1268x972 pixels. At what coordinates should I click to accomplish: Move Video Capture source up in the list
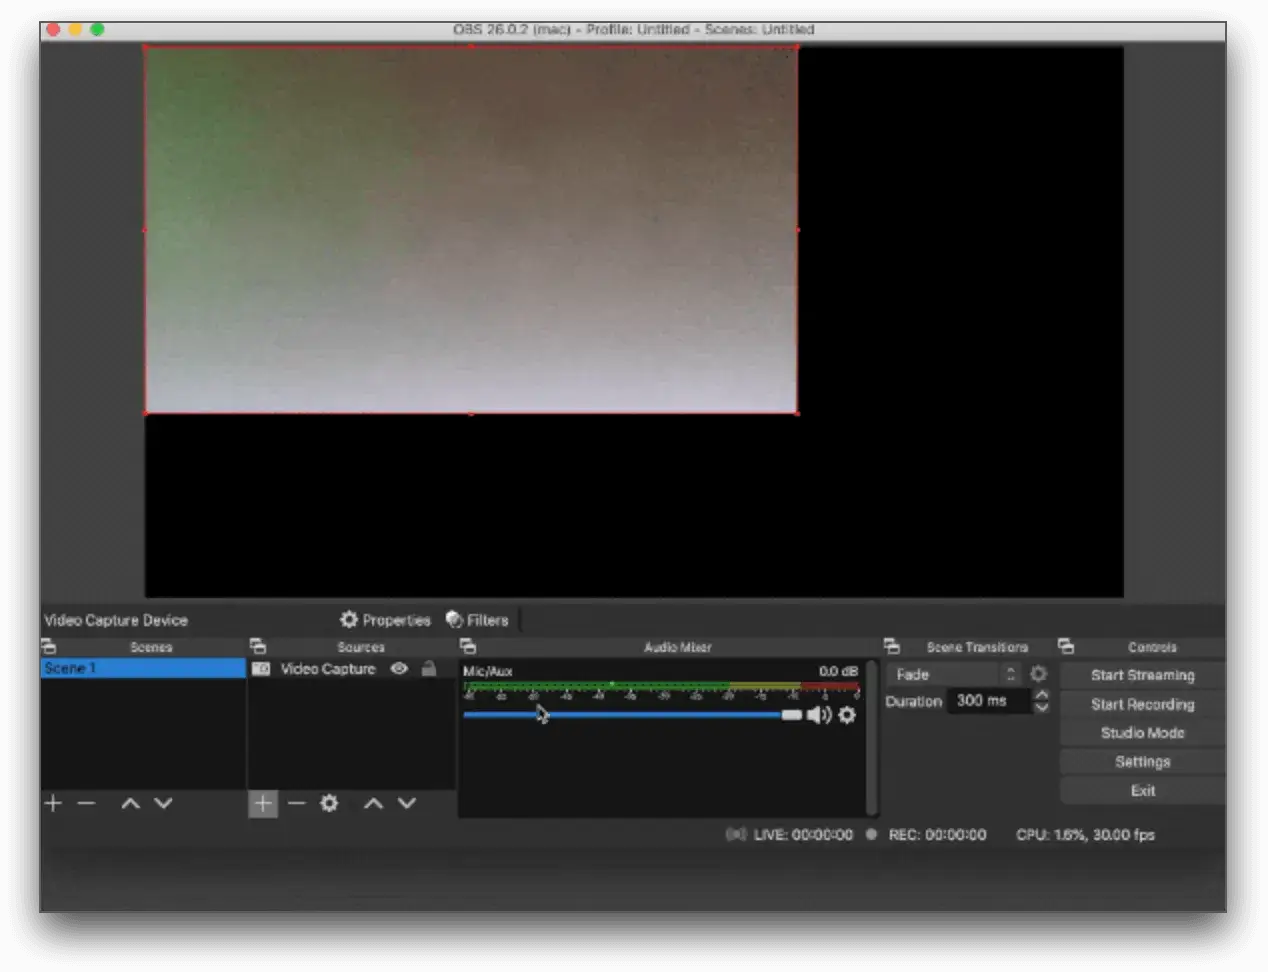point(374,803)
